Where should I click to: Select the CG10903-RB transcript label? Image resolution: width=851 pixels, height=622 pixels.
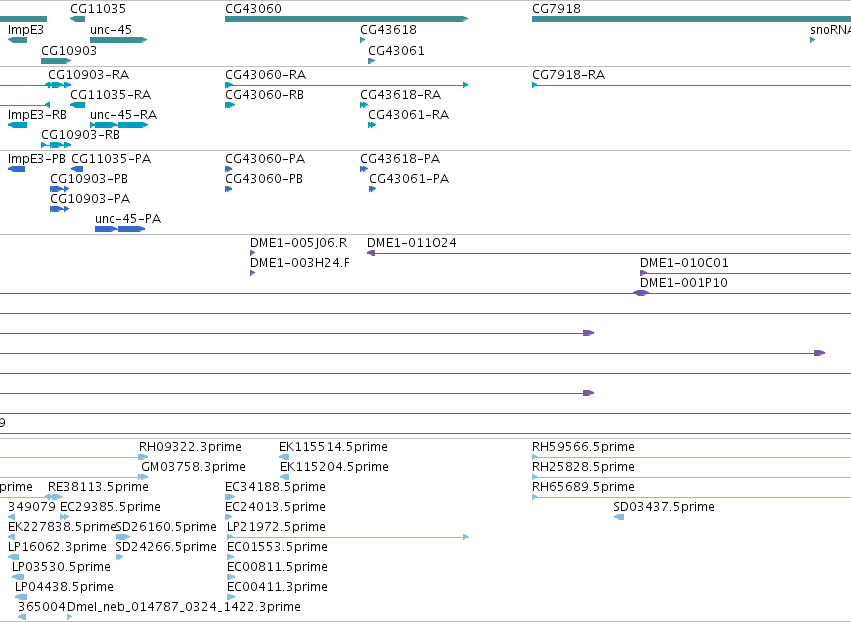pyautogui.click(x=80, y=135)
